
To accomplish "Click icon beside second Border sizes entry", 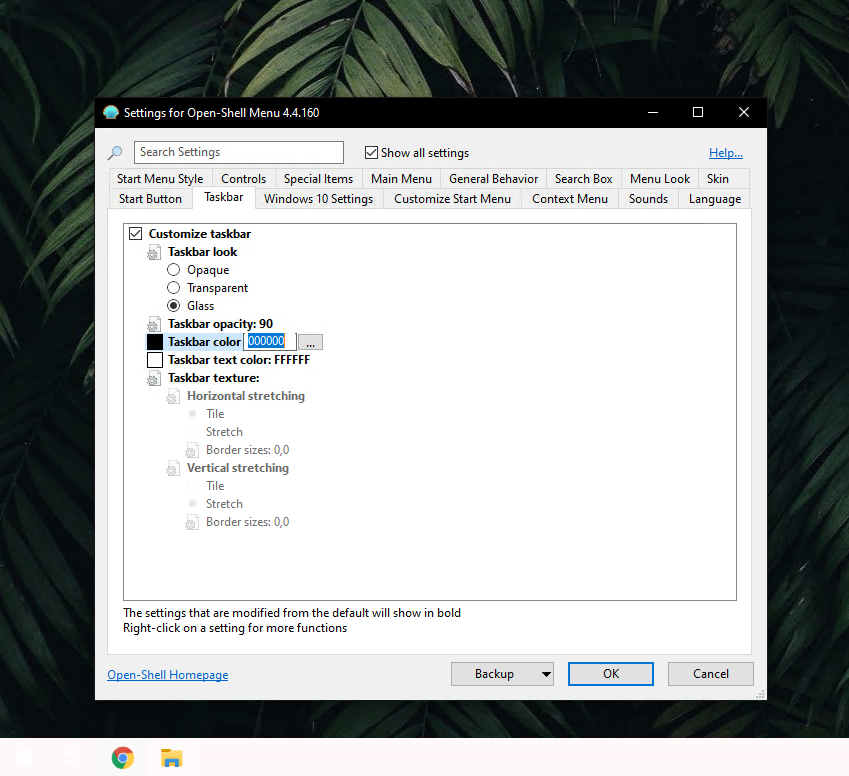I will click(x=192, y=523).
